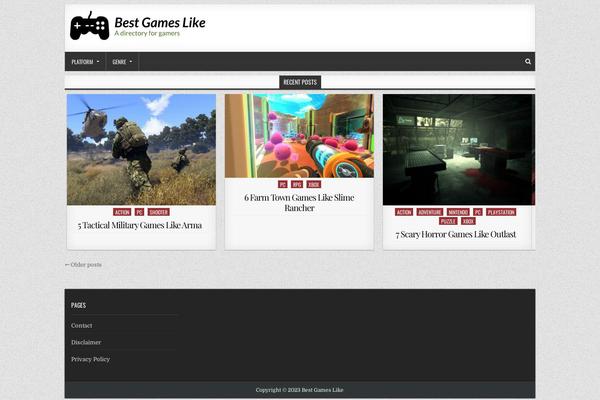The image size is (600, 400).
Task: Open the Best Games Like site title
Action: (160, 23)
